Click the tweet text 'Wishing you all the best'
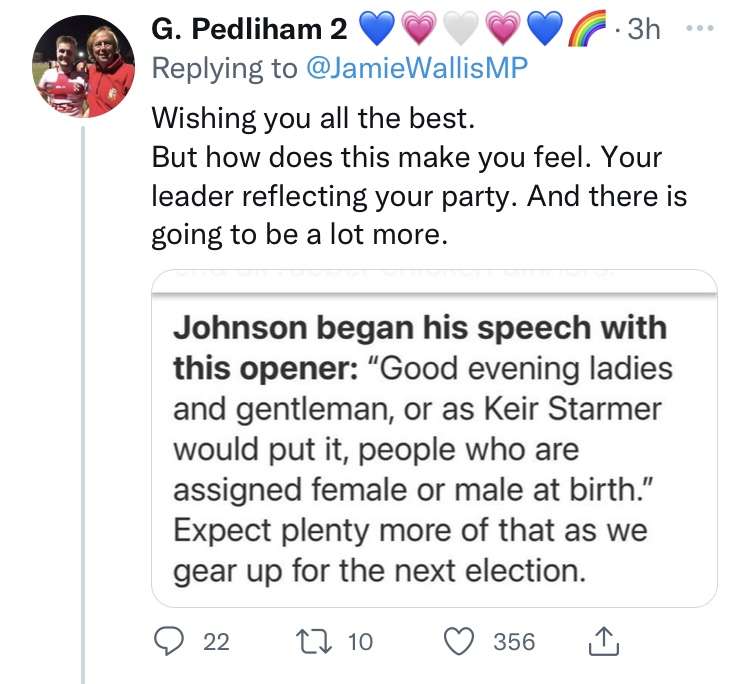 310,119
